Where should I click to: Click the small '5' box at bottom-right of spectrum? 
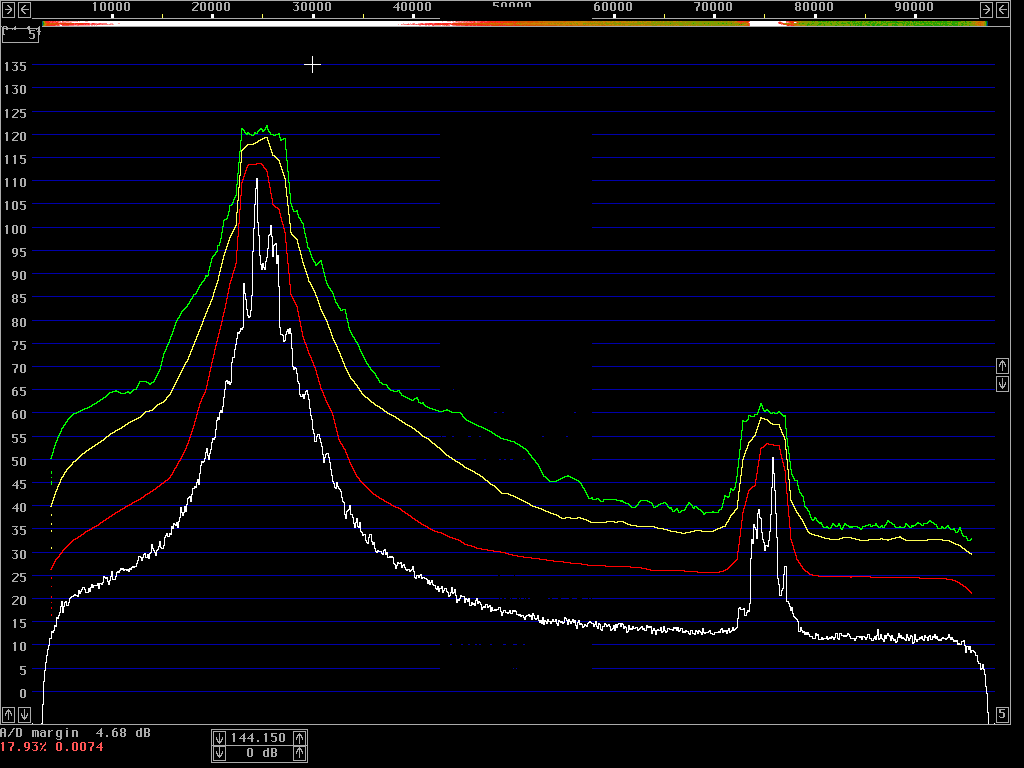(x=1002, y=714)
